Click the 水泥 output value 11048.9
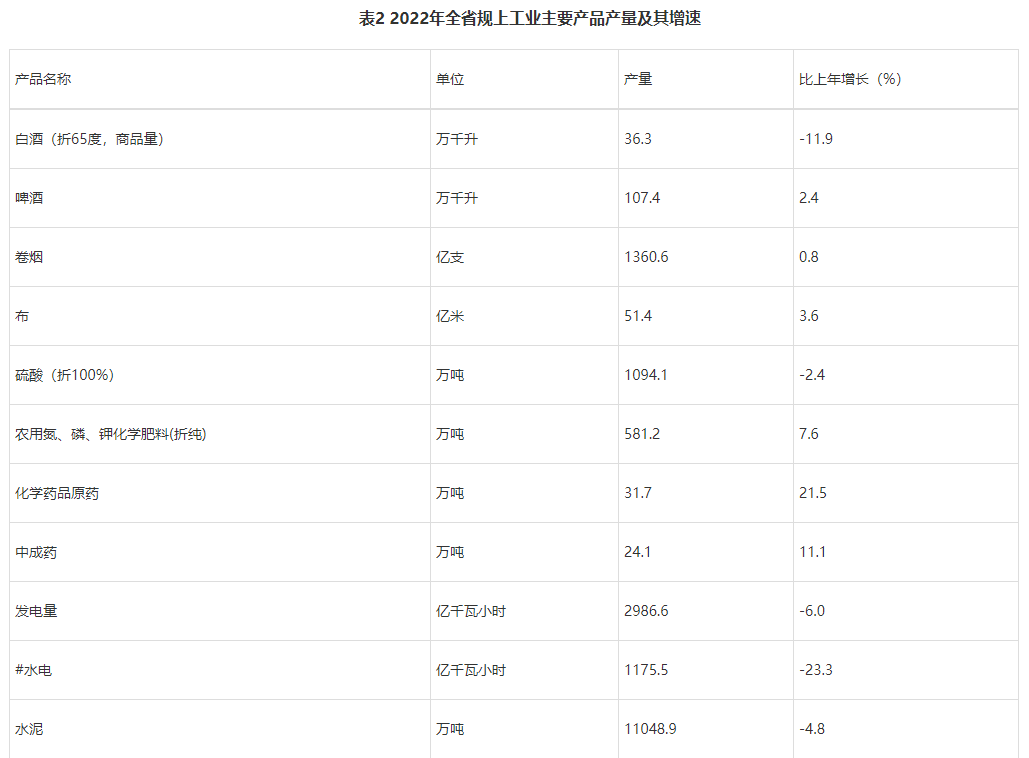The image size is (1029, 758). pos(650,729)
